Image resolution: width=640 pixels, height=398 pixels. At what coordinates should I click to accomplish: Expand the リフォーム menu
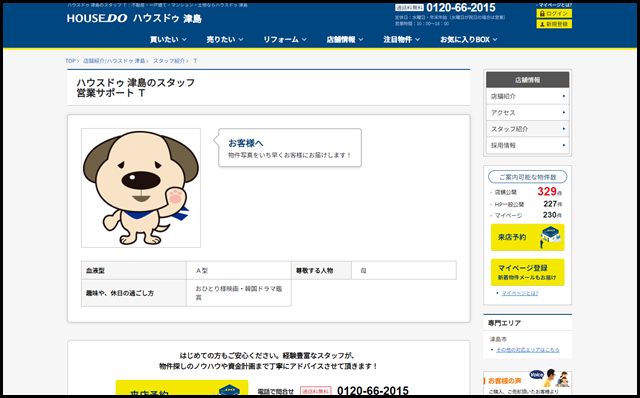pos(285,40)
